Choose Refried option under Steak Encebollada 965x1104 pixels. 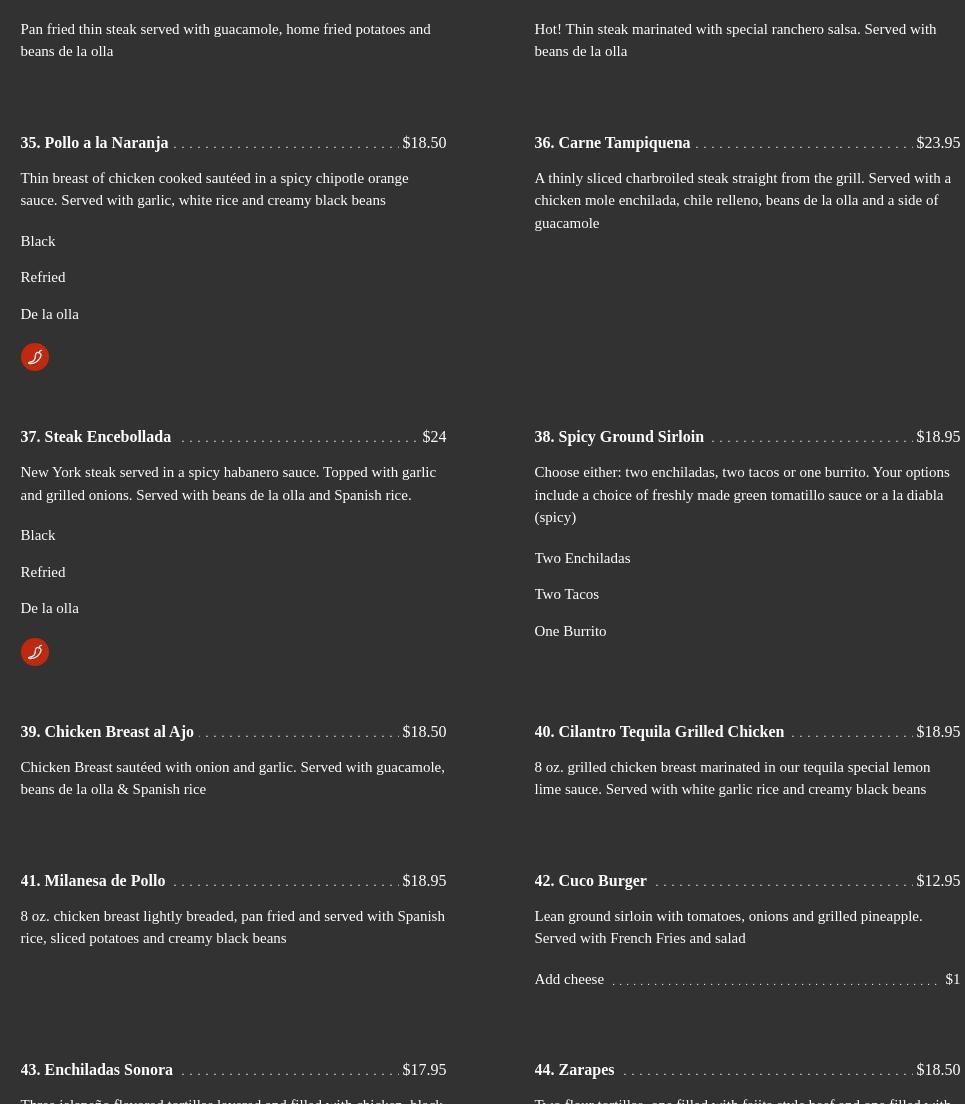pos(43,572)
